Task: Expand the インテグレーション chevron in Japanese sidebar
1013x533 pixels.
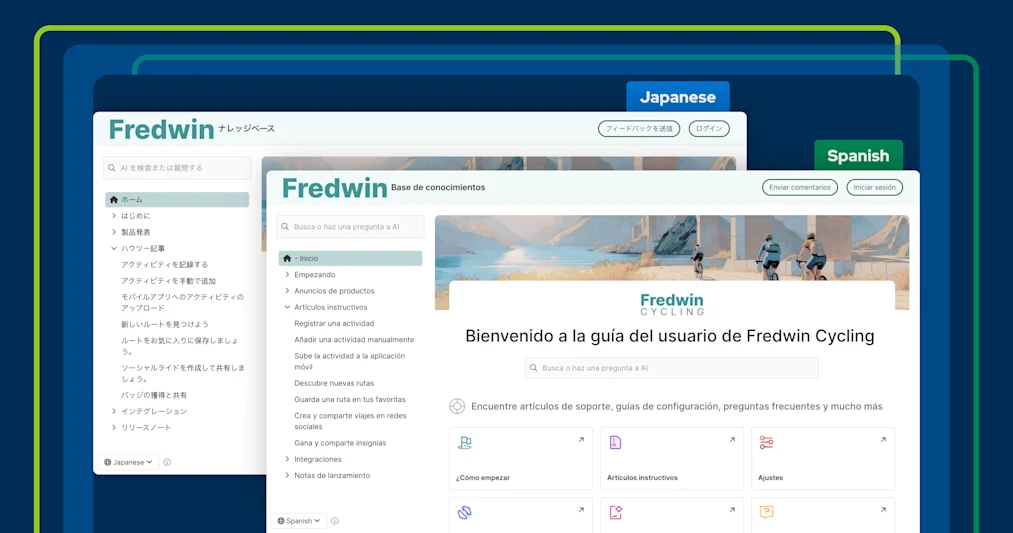Action: [114, 411]
